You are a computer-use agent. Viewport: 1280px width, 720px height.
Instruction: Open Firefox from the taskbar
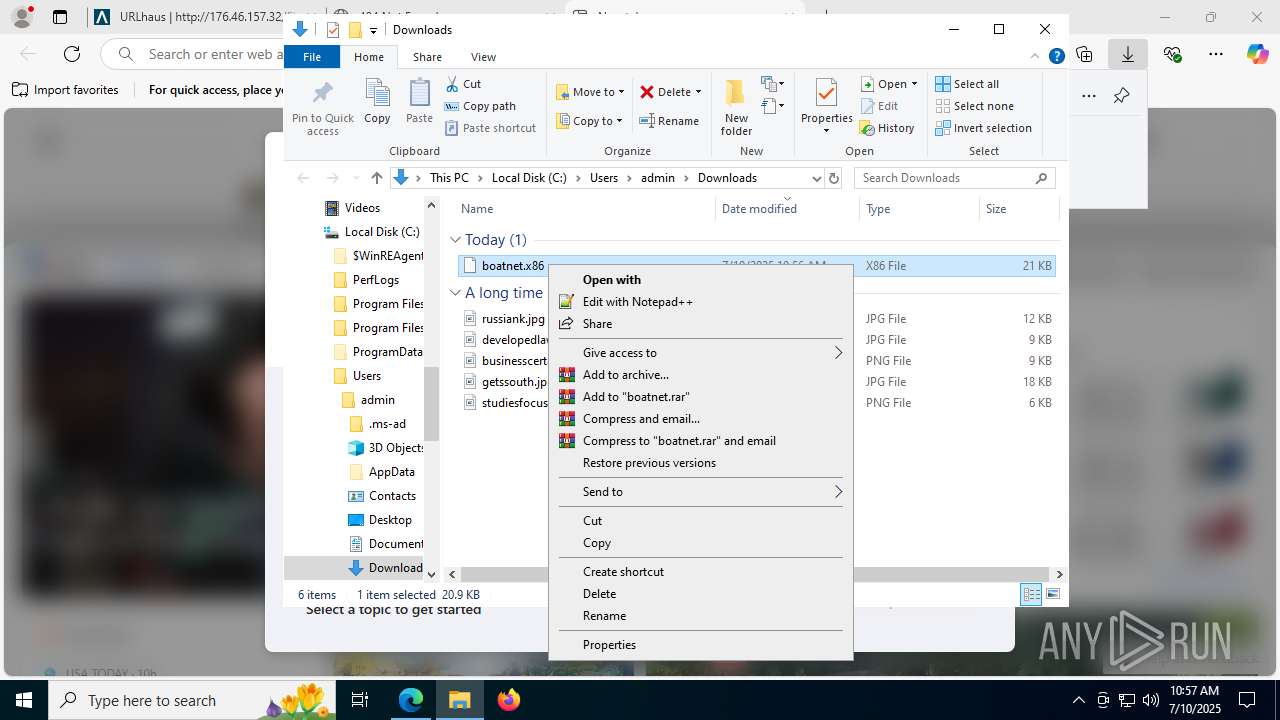[509, 700]
